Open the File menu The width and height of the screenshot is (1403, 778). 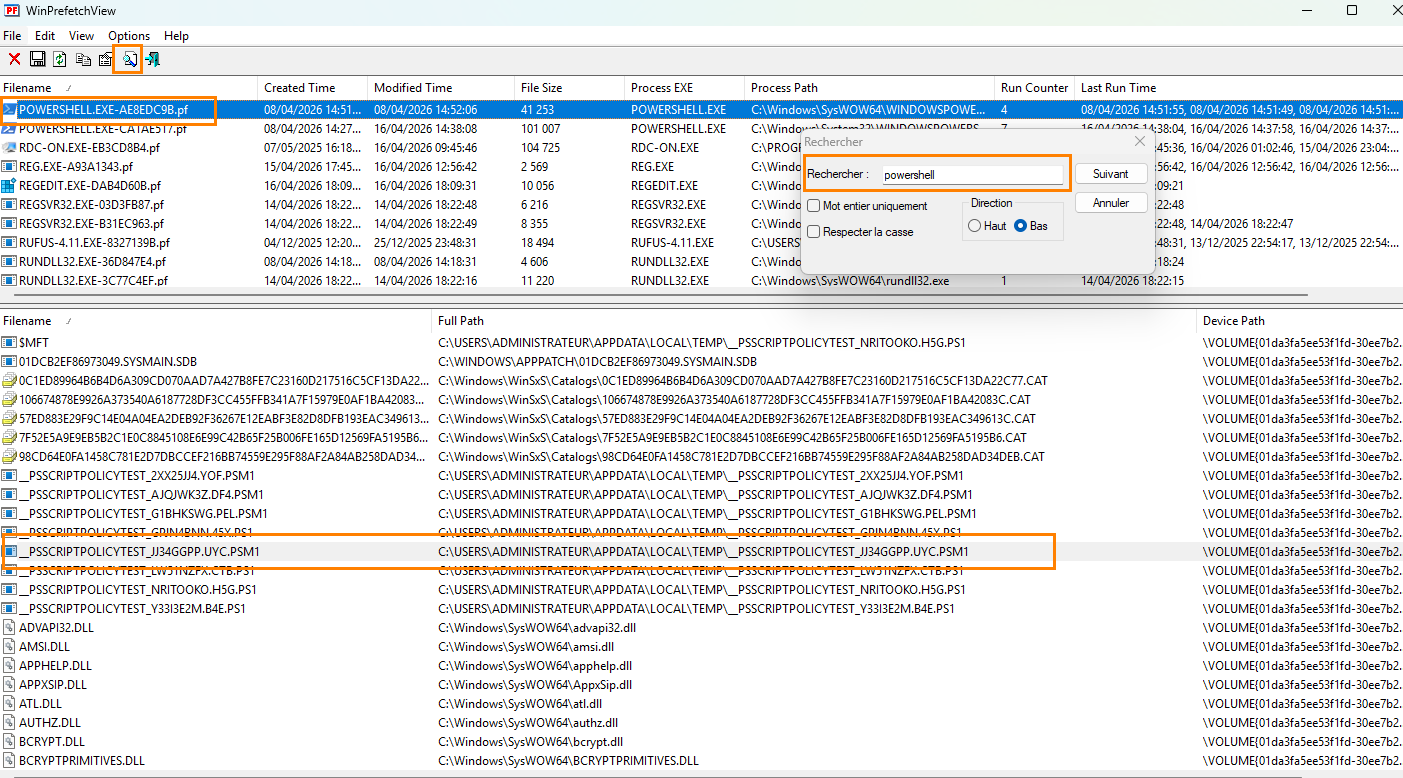click(12, 36)
